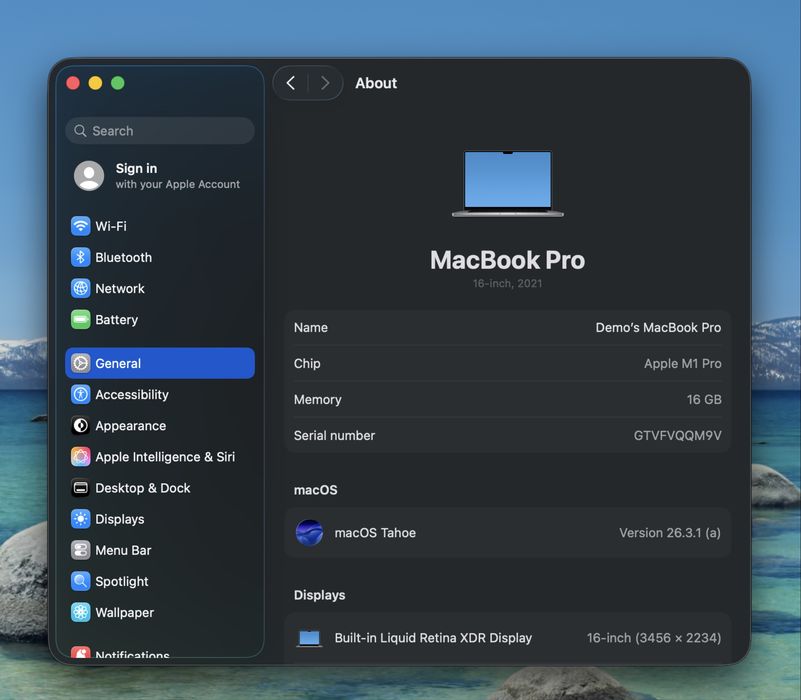Click the Spotlight magnifier icon
This screenshot has width=801, height=700.
pos(80,581)
